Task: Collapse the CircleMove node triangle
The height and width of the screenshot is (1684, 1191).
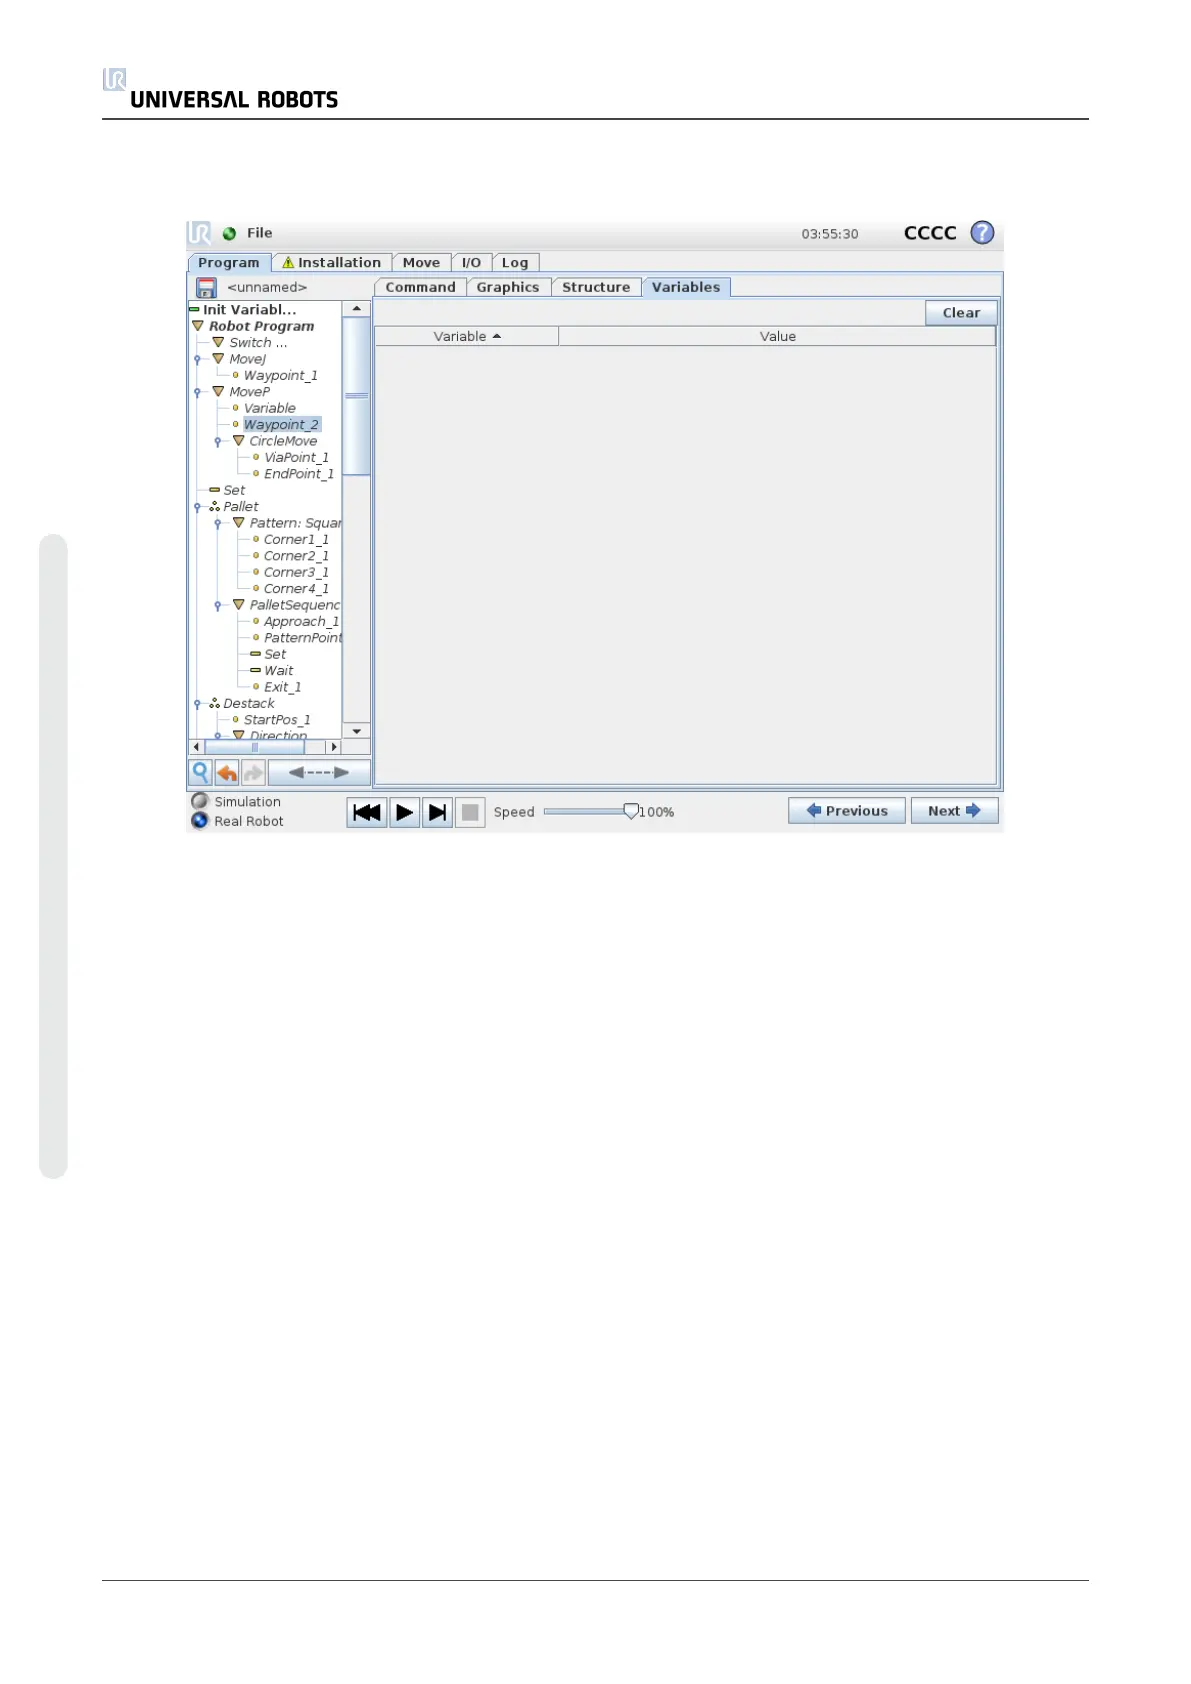Action: click(x=238, y=440)
